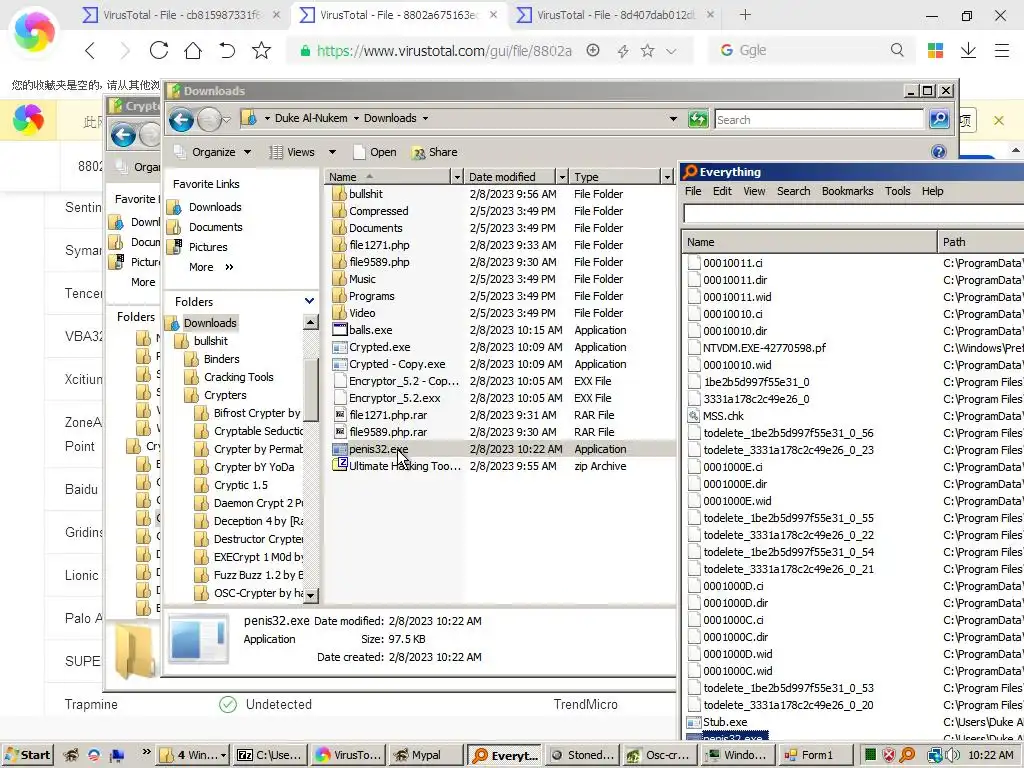Collapse the Folders pane chevron
This screenshot has width=1024, height=768.
click(x=310, y=301)
